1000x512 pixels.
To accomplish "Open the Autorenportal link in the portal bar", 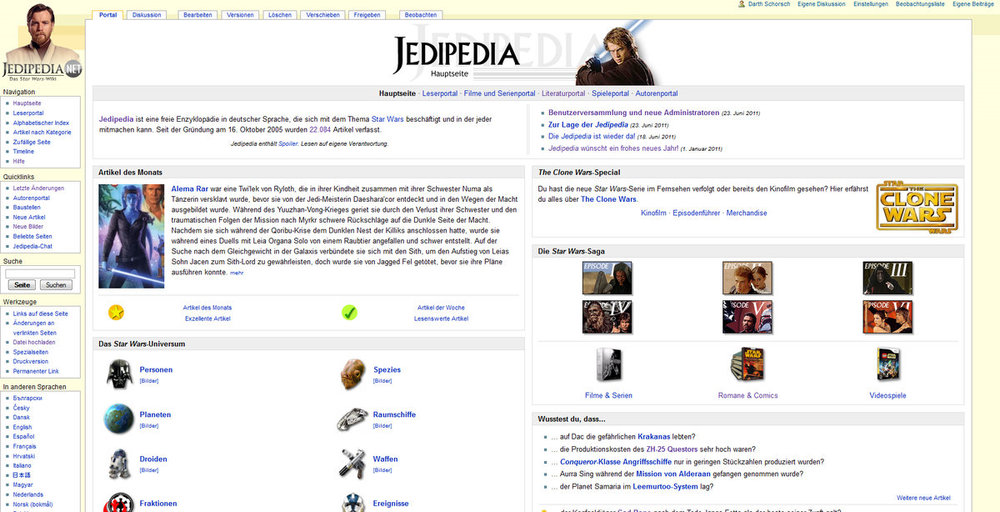I will point(656,94).
